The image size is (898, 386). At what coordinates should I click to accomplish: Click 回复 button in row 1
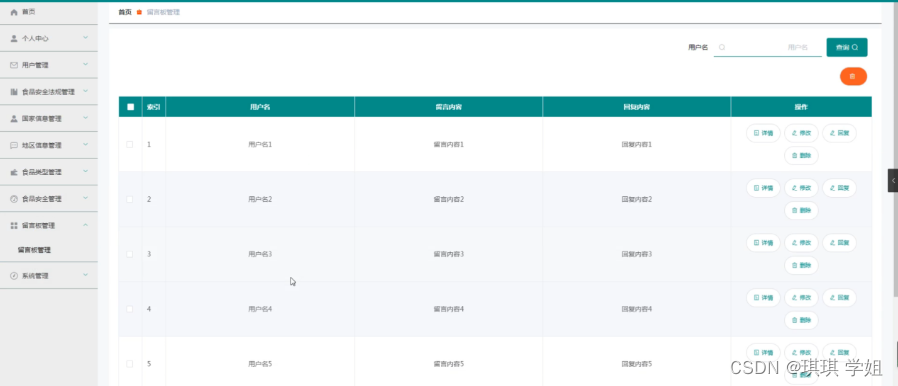pos(839,133)
